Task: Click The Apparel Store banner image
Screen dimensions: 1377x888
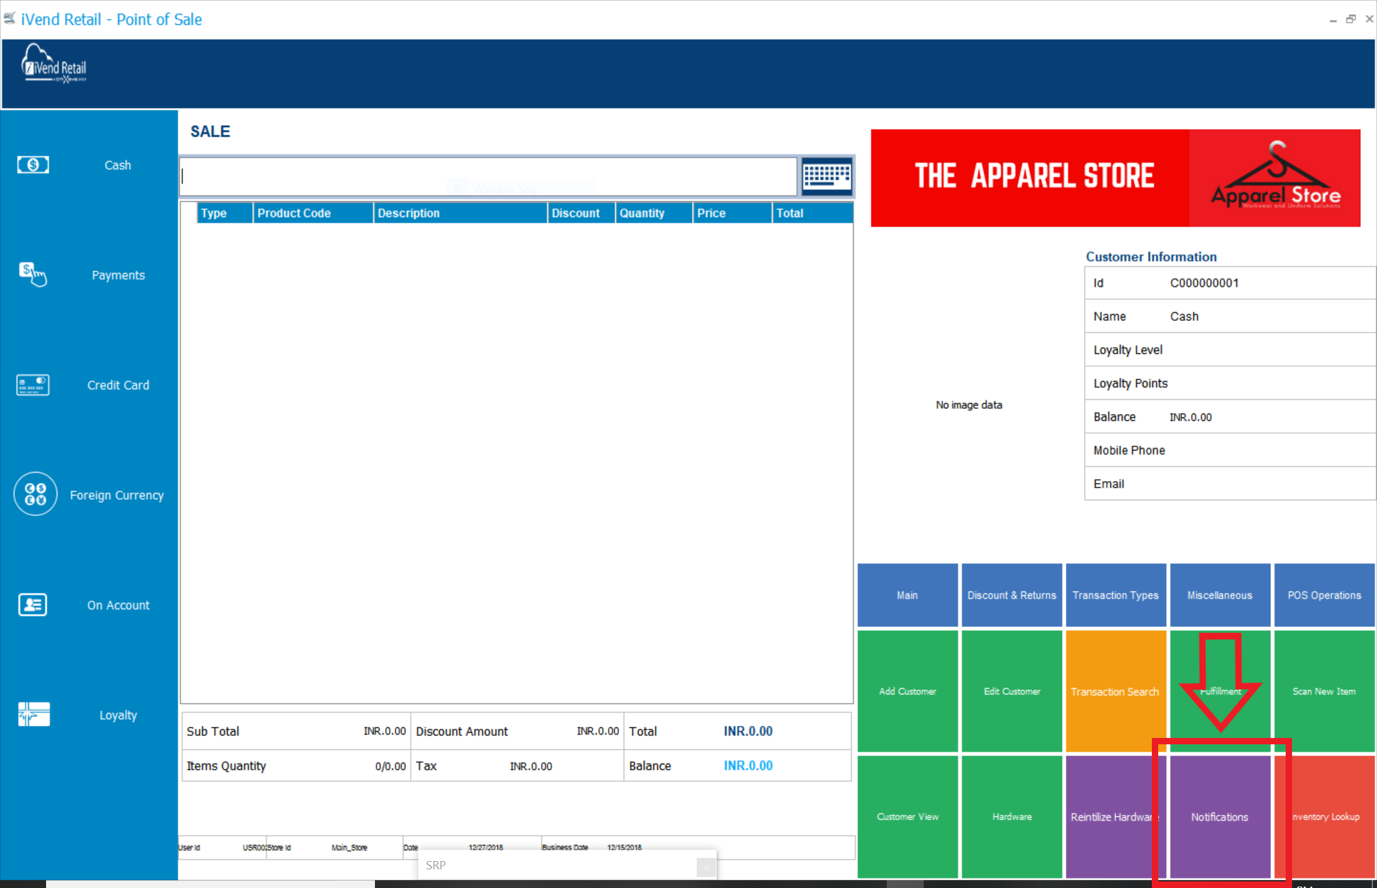Action: 1115,178
